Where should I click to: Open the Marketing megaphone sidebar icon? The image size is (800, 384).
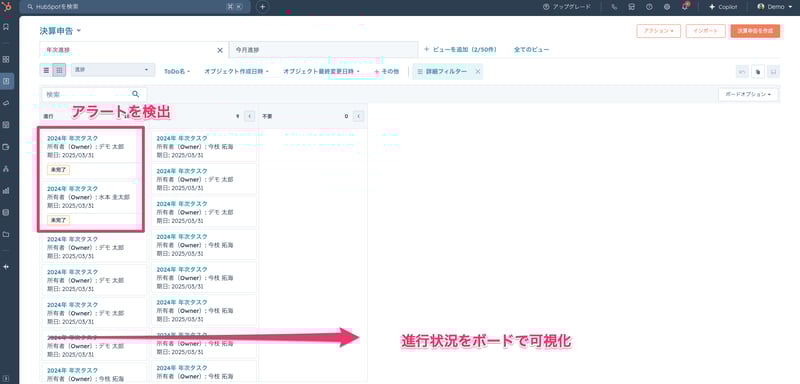[6, 103]
